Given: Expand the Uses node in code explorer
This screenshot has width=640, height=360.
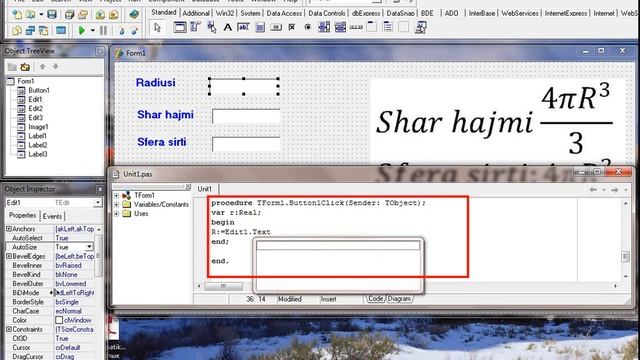Looking at the screenshot, I should [x=116, y=213].
